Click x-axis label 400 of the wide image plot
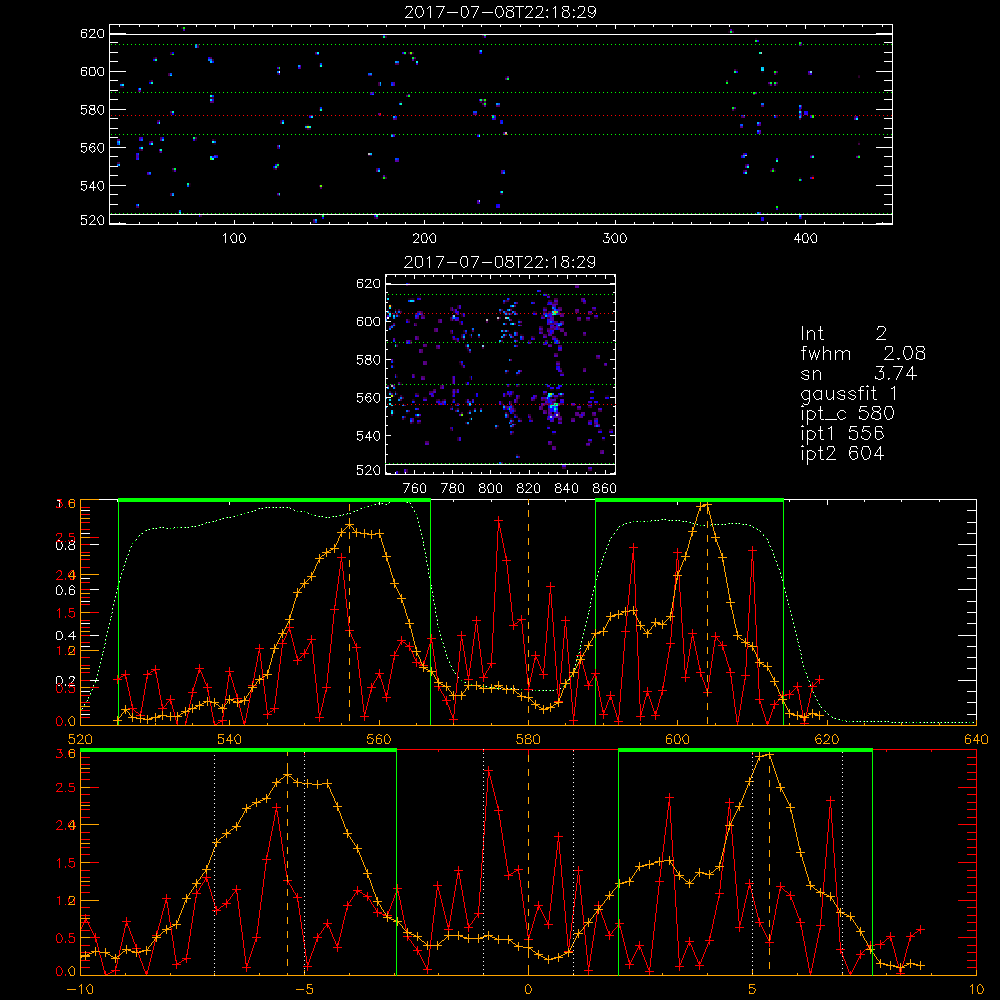Image resolution: width=1000 pixels, height=1000 pixels. 805,239
